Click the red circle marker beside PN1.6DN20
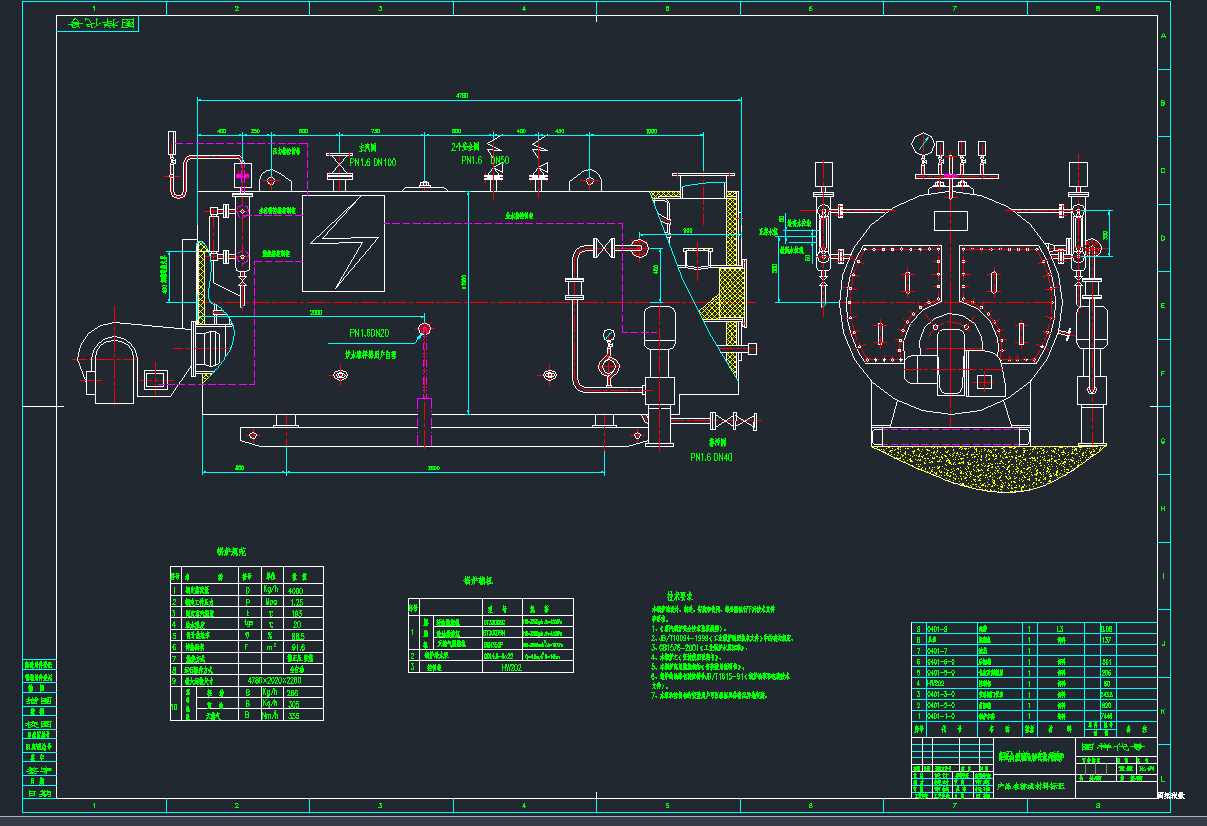1207x826 pixels. [x=423, y=329]
